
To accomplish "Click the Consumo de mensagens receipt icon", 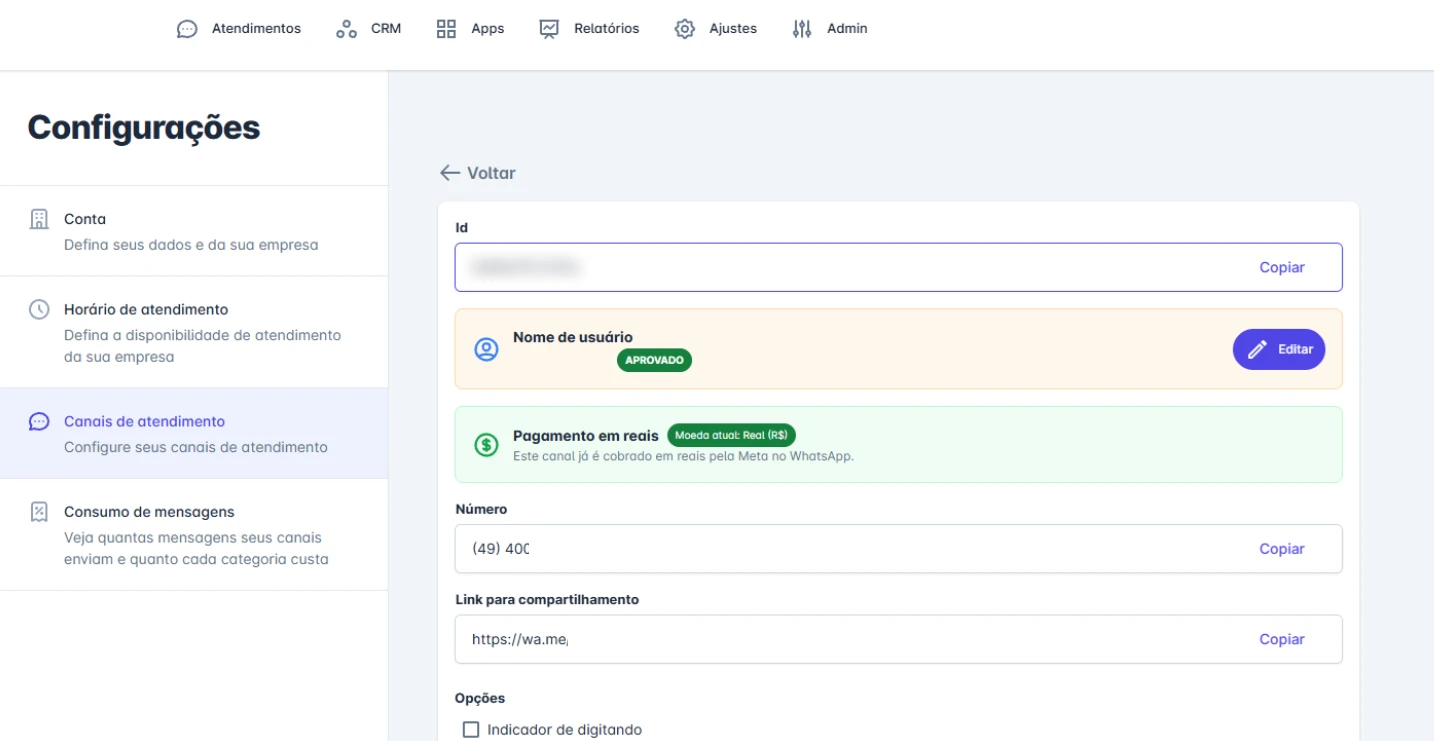I will click(39, 512).
